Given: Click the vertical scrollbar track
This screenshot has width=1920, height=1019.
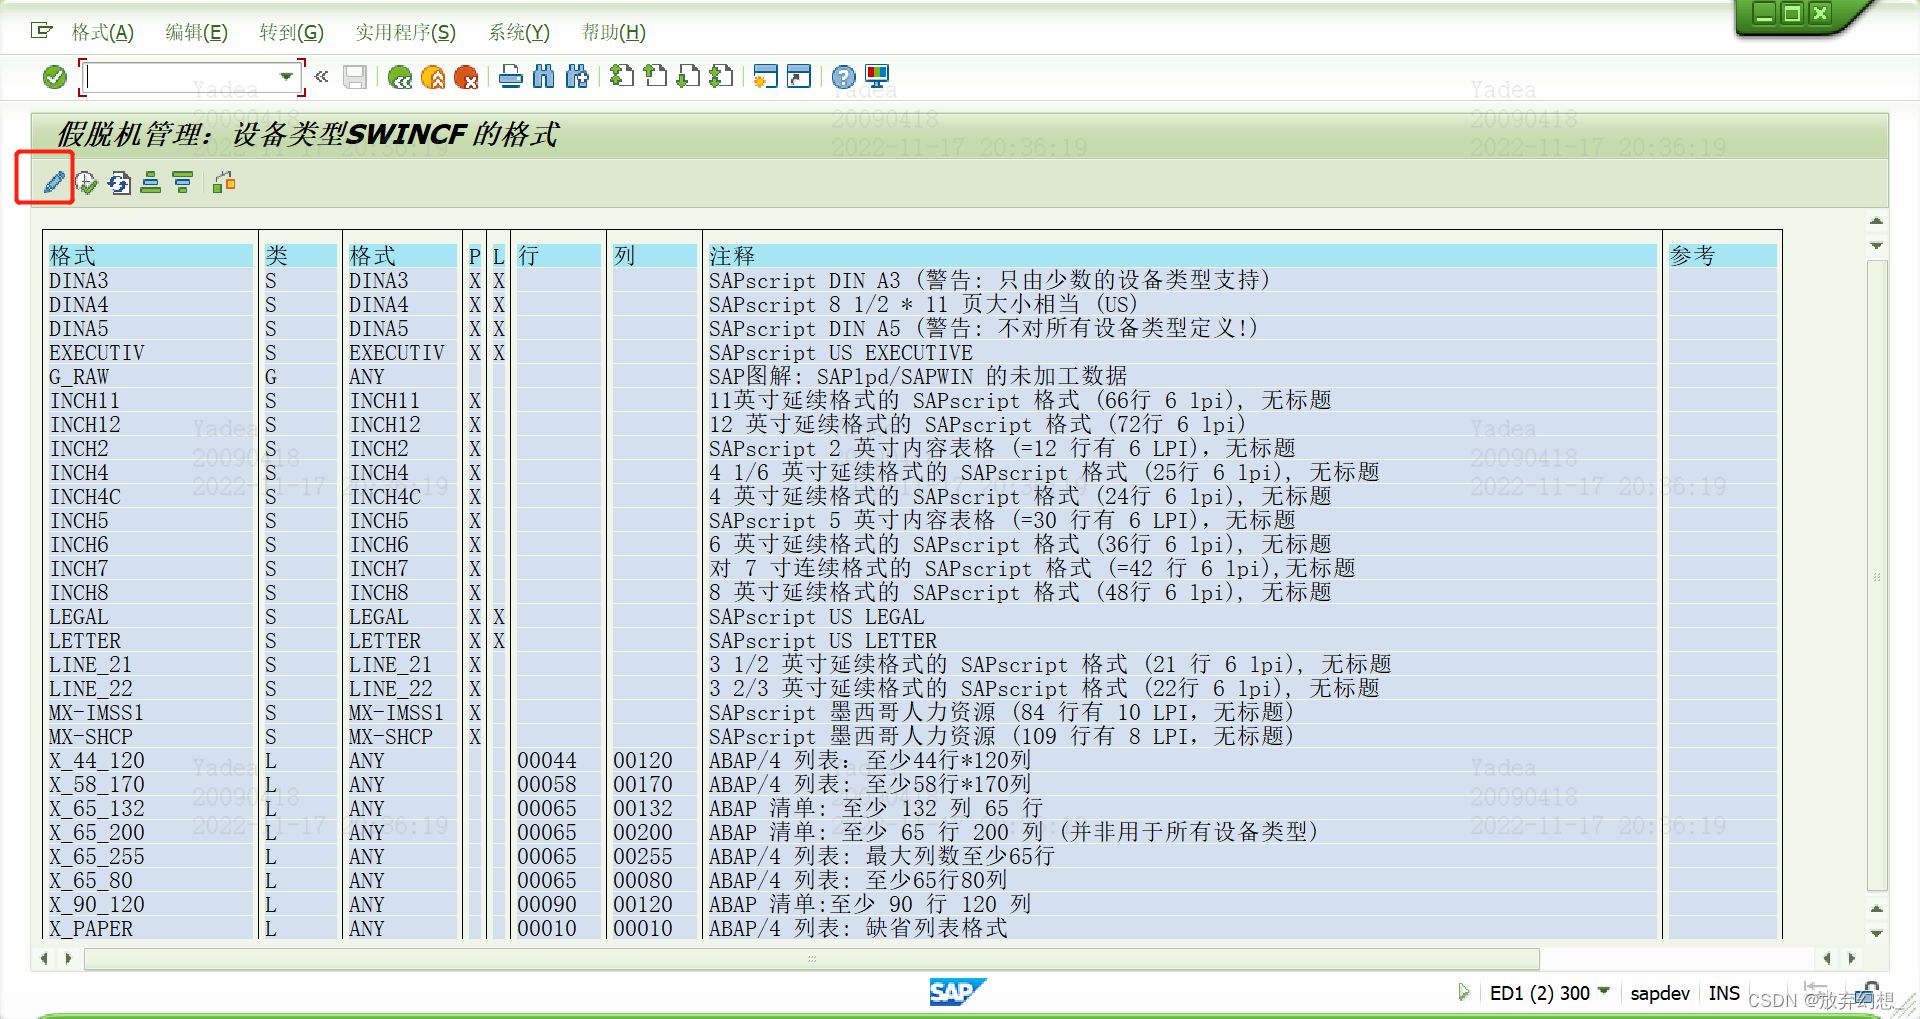Looking at the screenshot, I should [1877, 575].
